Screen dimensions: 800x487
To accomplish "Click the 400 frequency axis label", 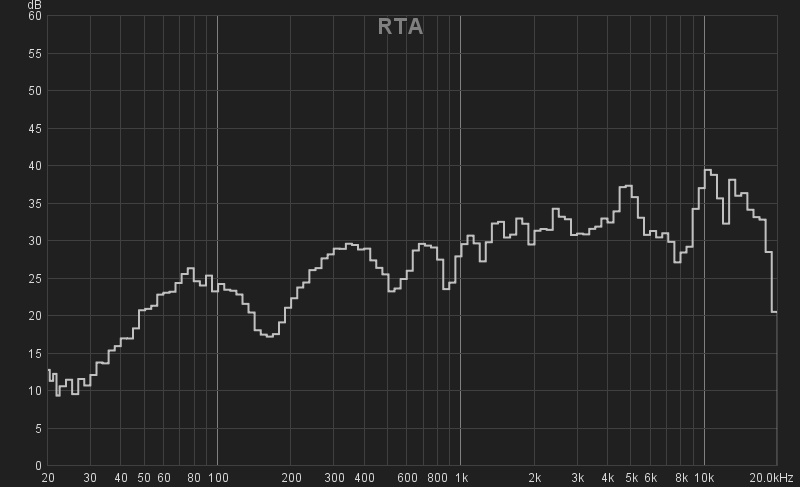I will (364, 478).
